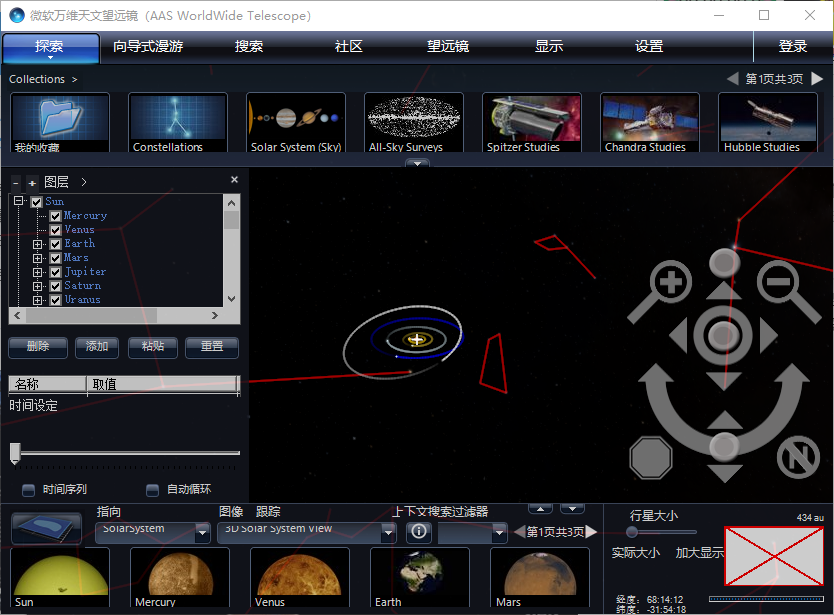The image size is (834, 615).
Task: Click the pan right arrow on navigation pad
Action: [x=769, y=335]
